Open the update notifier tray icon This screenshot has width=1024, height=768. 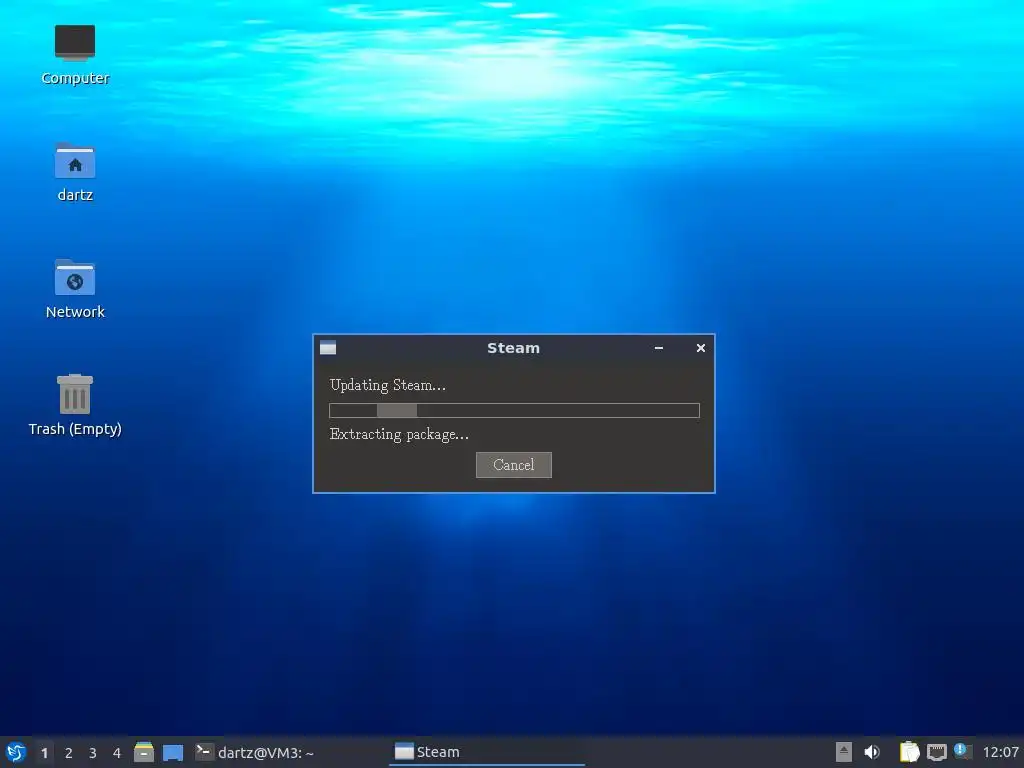pos(963,751)
